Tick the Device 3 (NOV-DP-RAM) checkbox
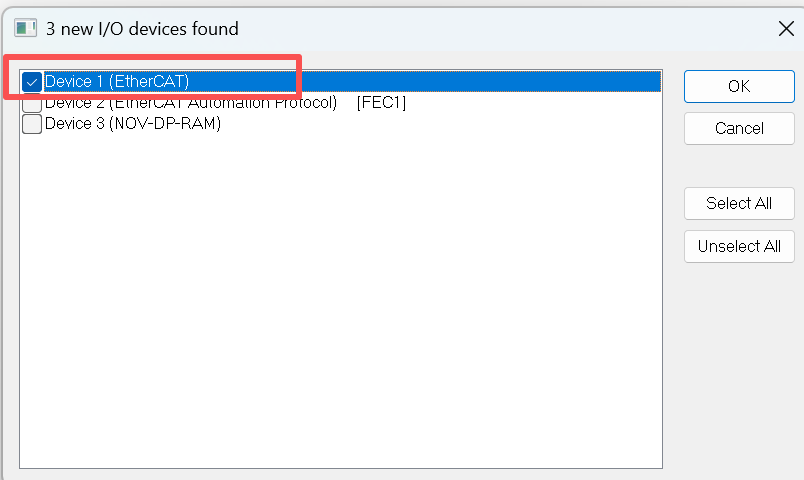The width and height of the screenshot is (804, 480). (32, 125)
